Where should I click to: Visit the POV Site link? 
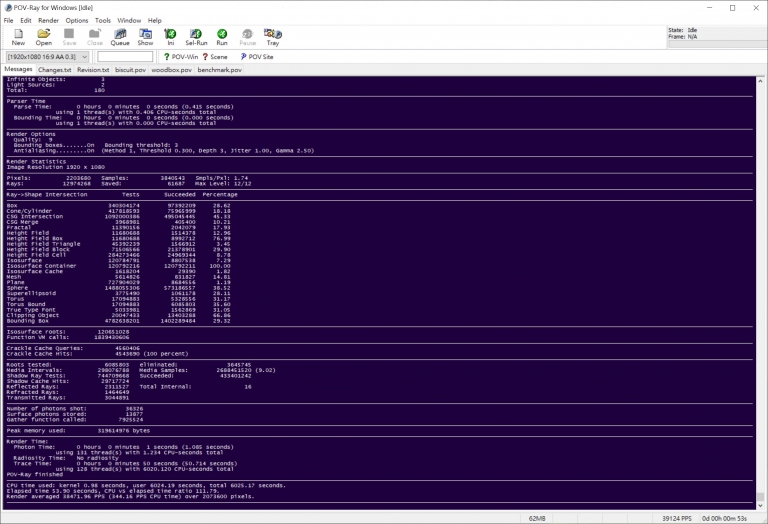[257, 57]
